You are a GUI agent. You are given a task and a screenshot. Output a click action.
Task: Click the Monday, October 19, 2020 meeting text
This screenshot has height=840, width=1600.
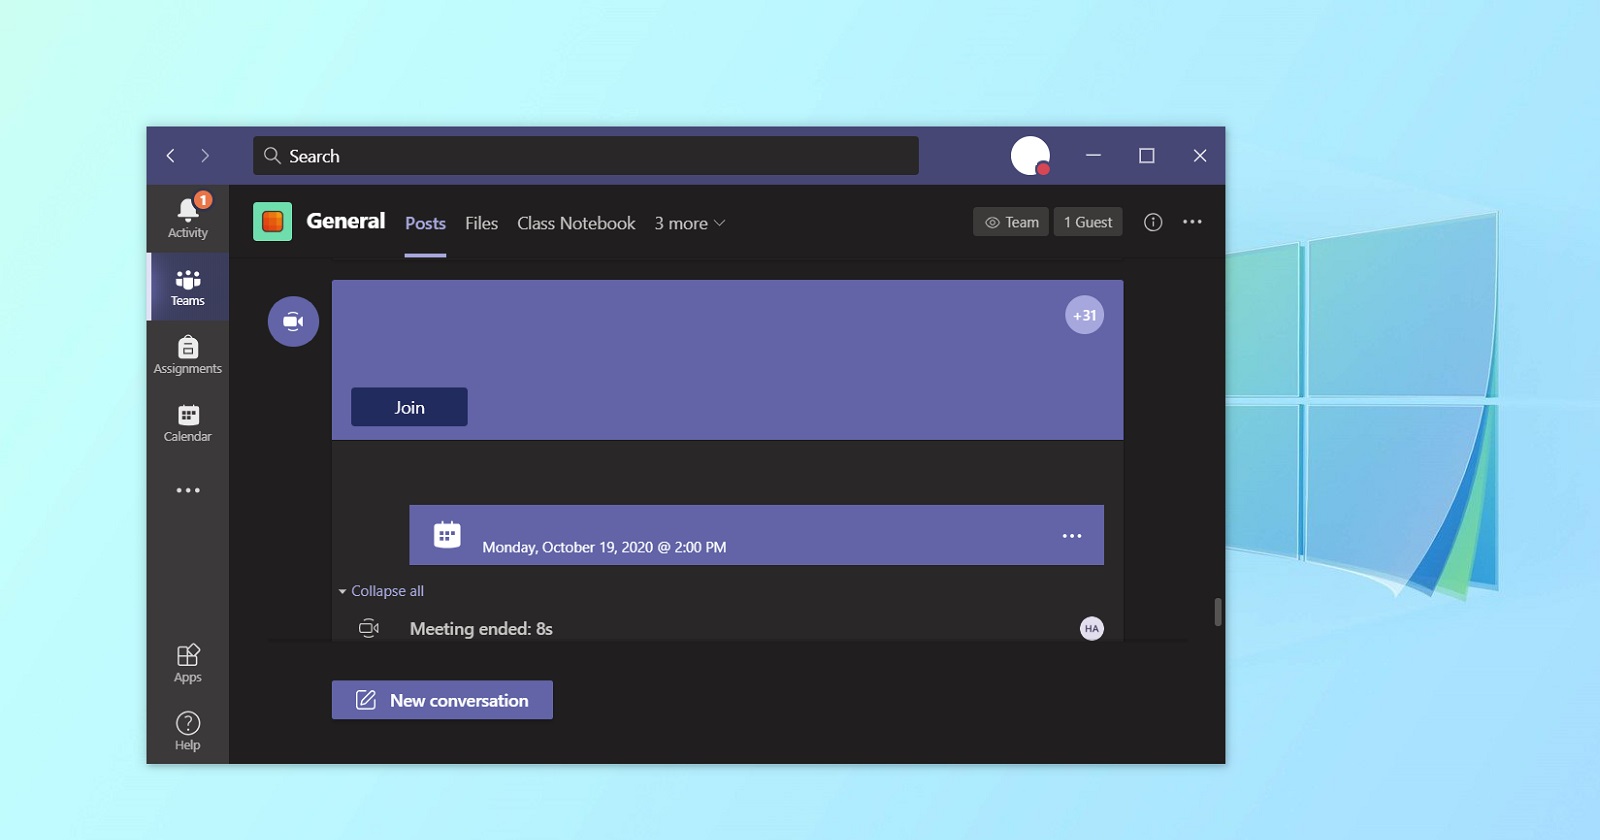(x=604, y=547)
